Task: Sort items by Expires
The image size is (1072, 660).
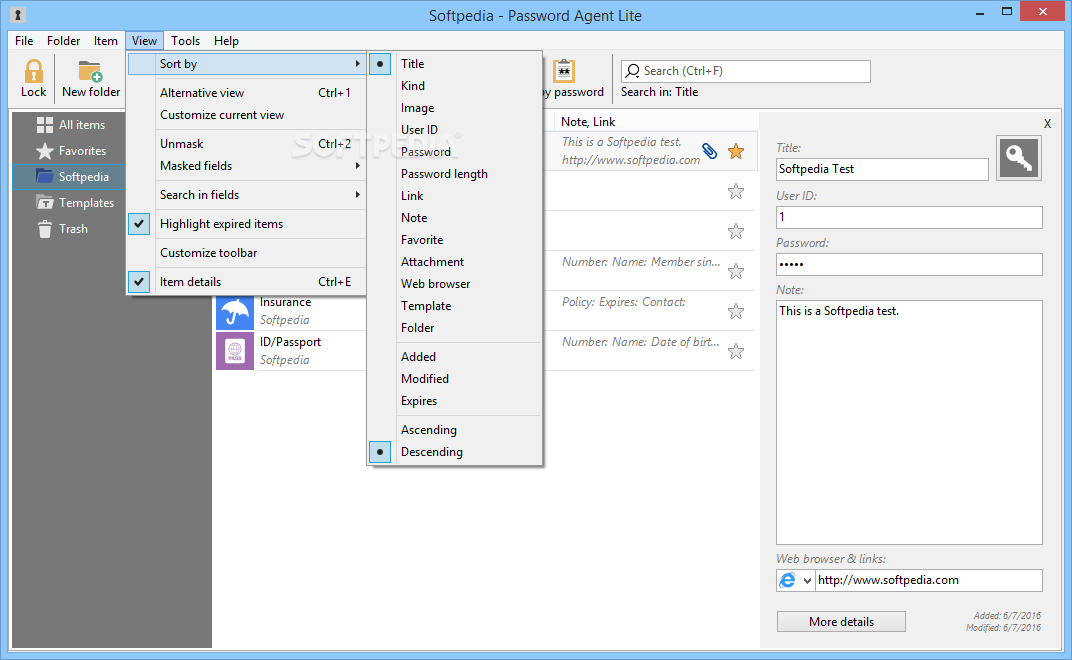Action: [455, 401]
